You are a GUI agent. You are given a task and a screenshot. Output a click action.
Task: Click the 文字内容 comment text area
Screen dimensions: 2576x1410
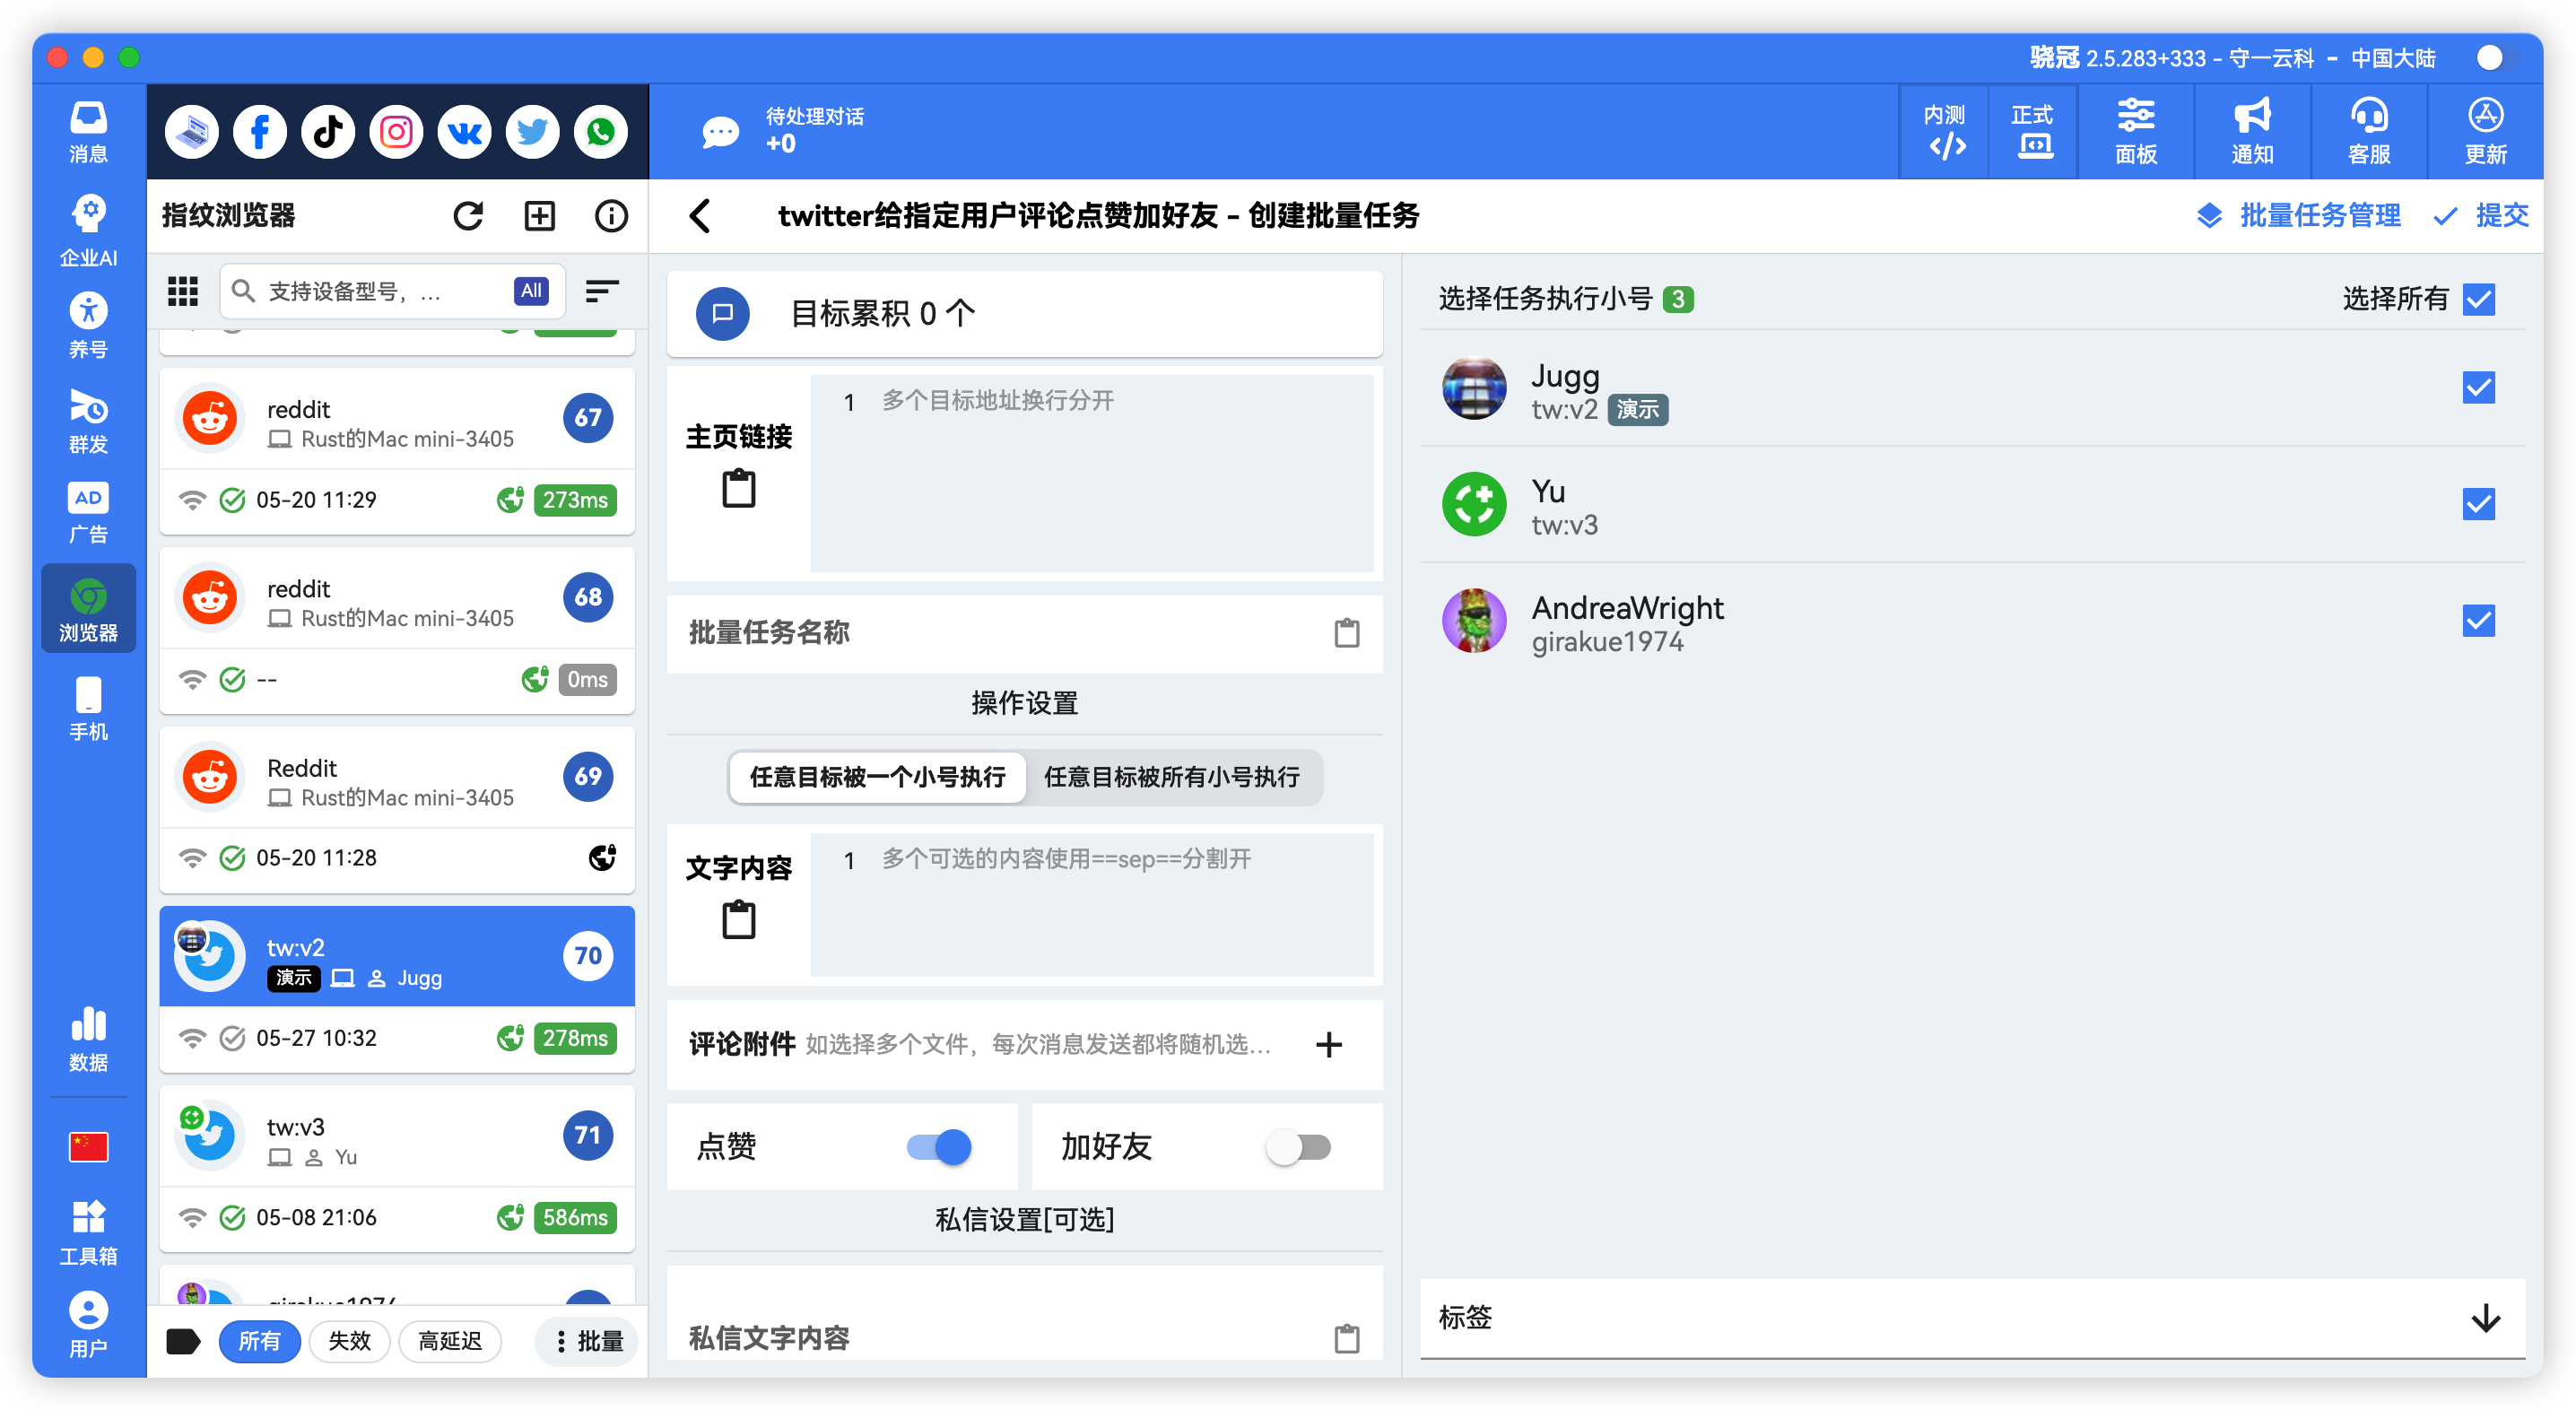(1091, 904)
